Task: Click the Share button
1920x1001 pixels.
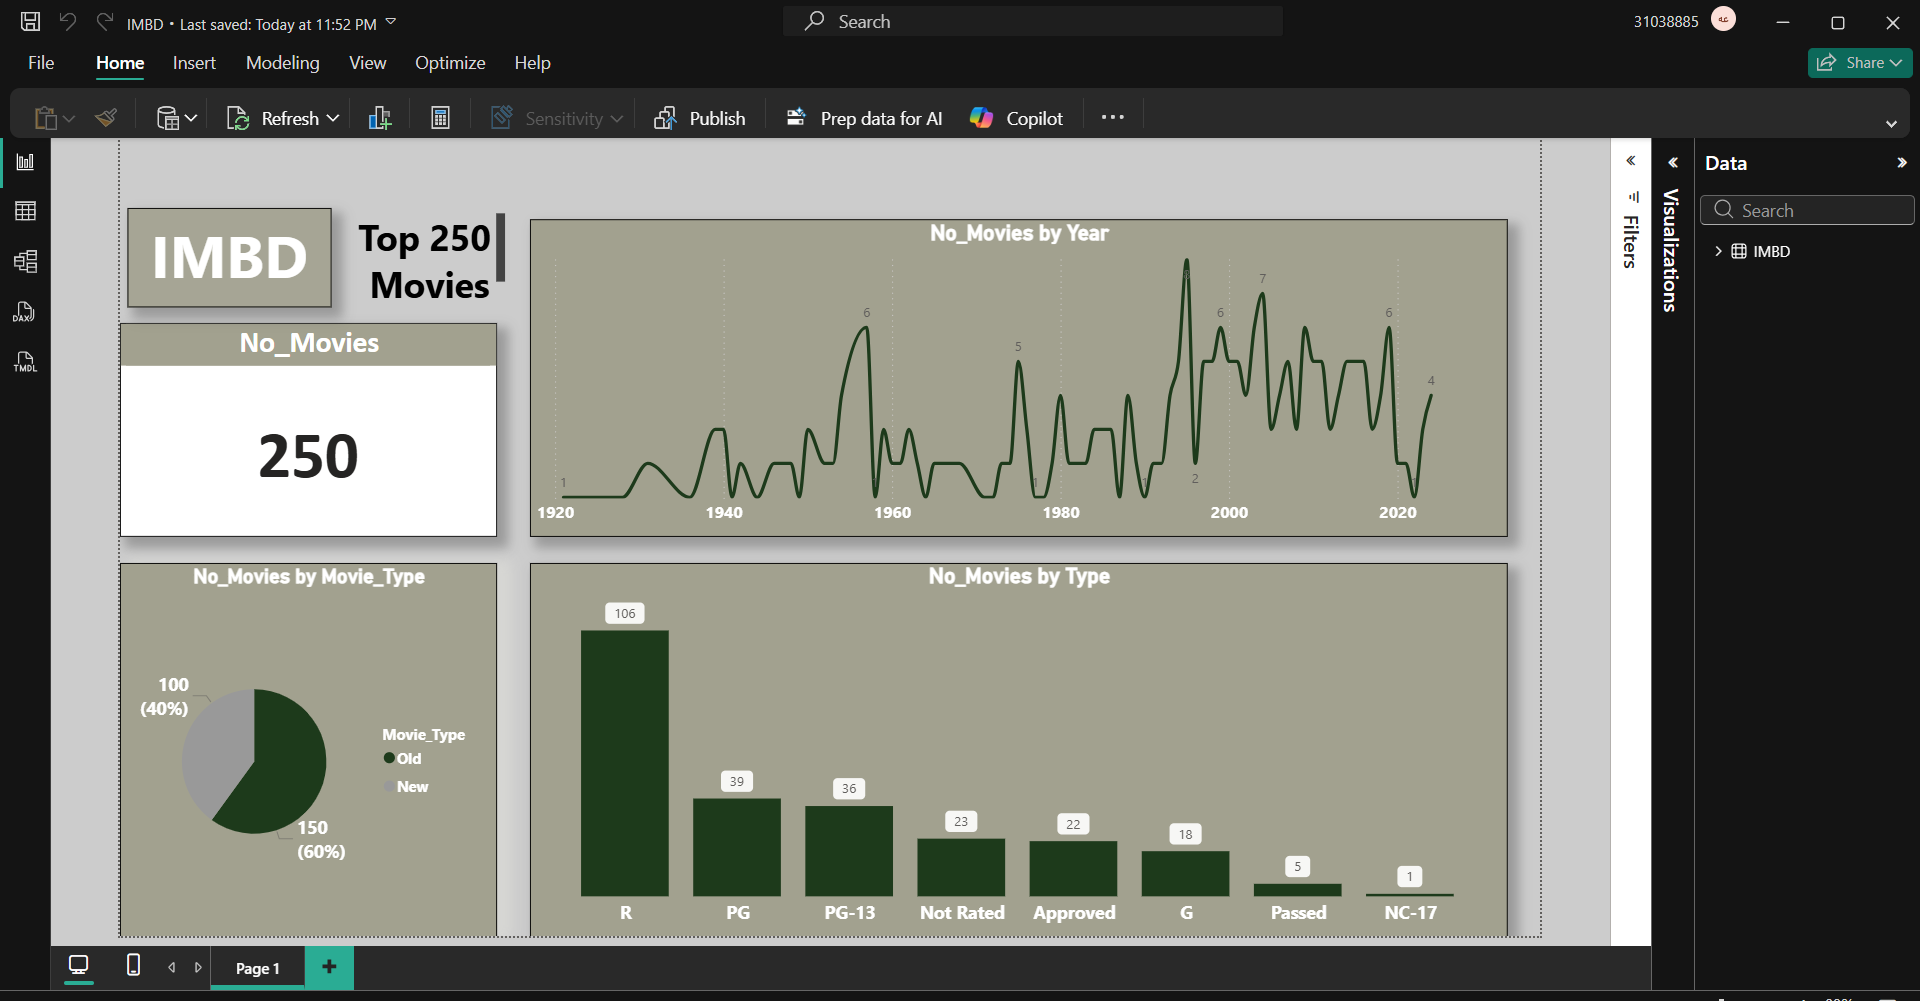Action: tap(1857, 62)
